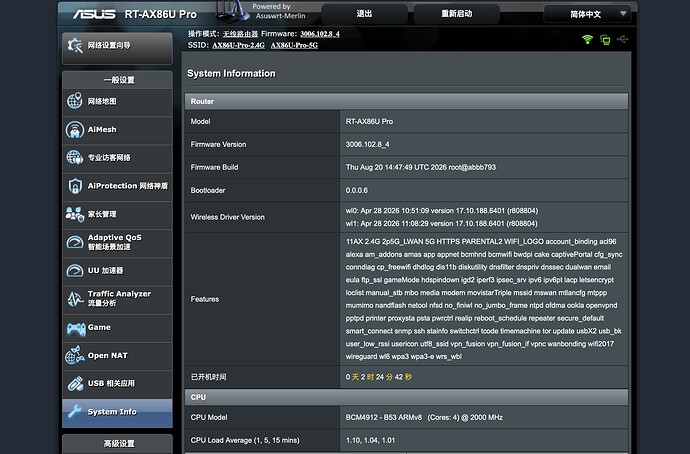Viewport: 690px width, 454px height.
Task: Click the USB status icon
Action: click(x=622, y=40)
